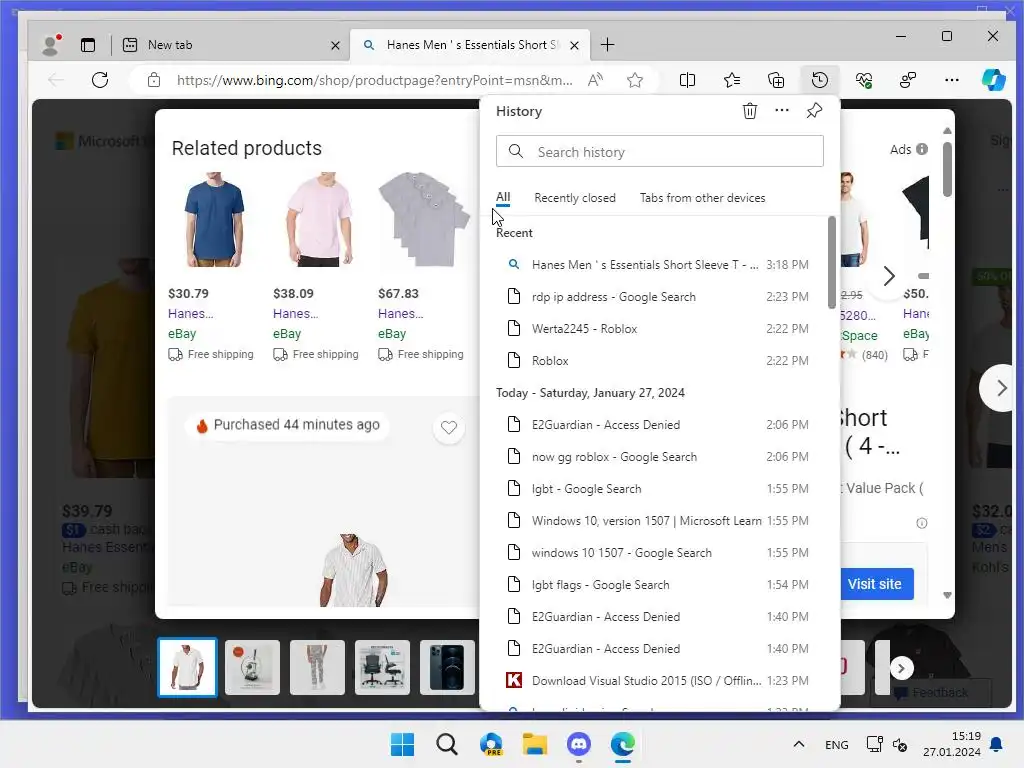Advance thumbnail strip arrow
1024x768 pixels.
pos(901,668)
